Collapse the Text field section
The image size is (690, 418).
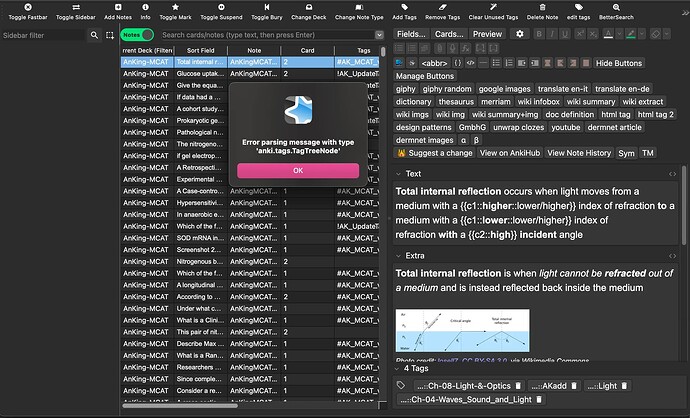coord(399,173)
